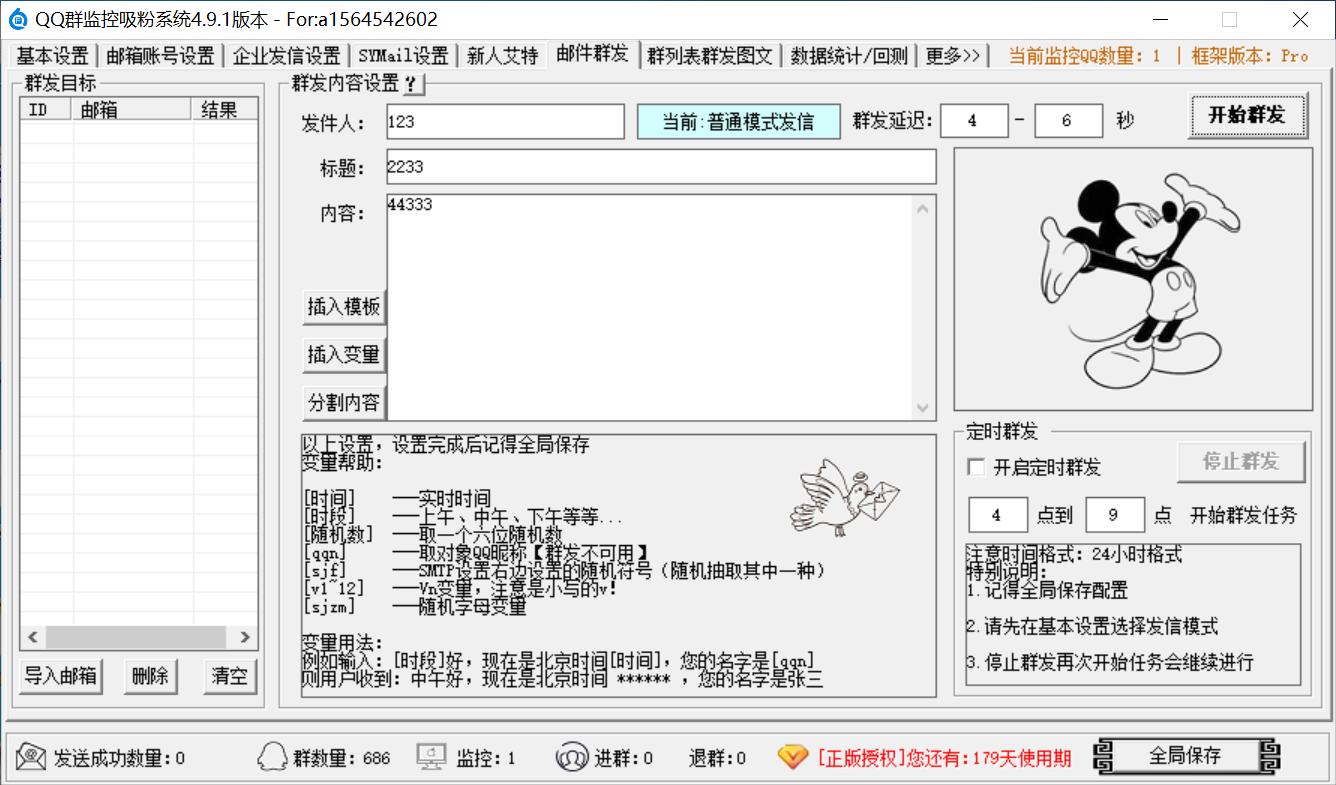Expand the 更多>> tab
This screenshot has height=785, width=1336.
953,56
